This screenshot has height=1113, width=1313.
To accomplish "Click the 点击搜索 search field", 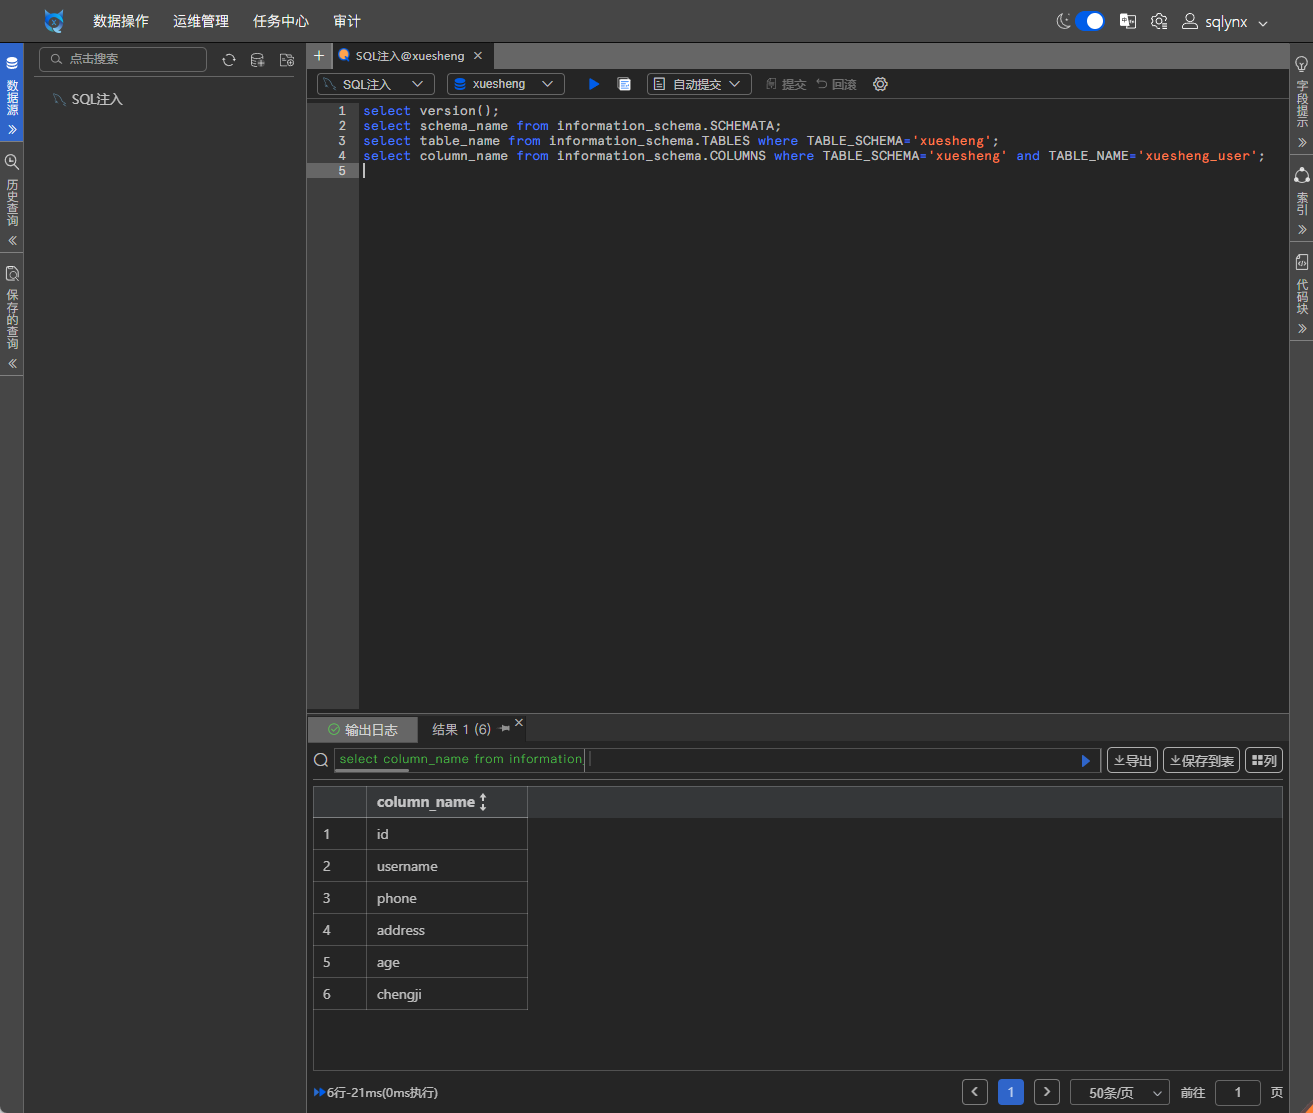I will pos(130,59).
